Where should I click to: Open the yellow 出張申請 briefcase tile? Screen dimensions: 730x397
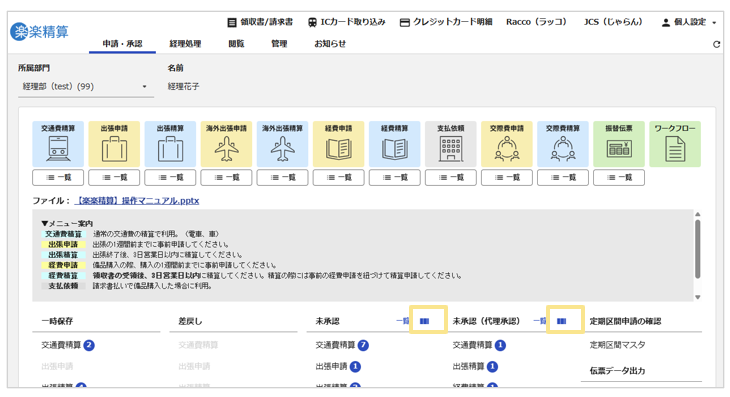[114, 144]
